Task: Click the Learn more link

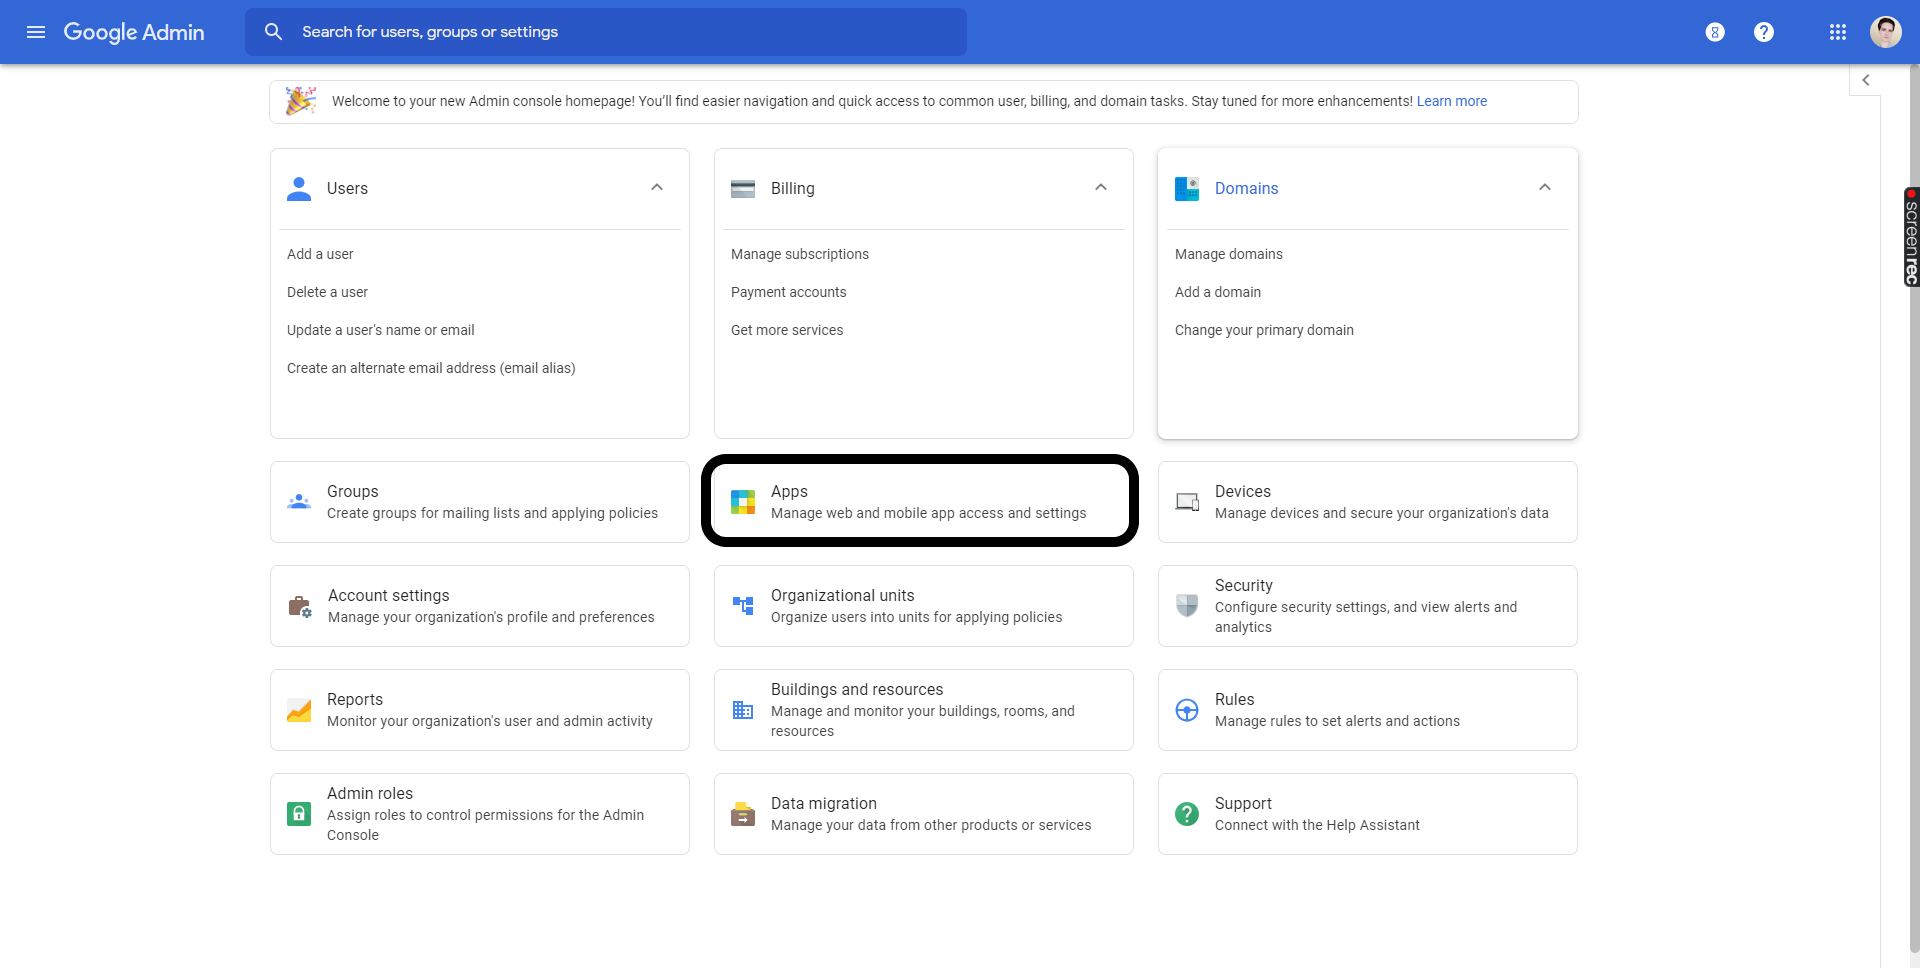Action: [x=1452, y=101]
